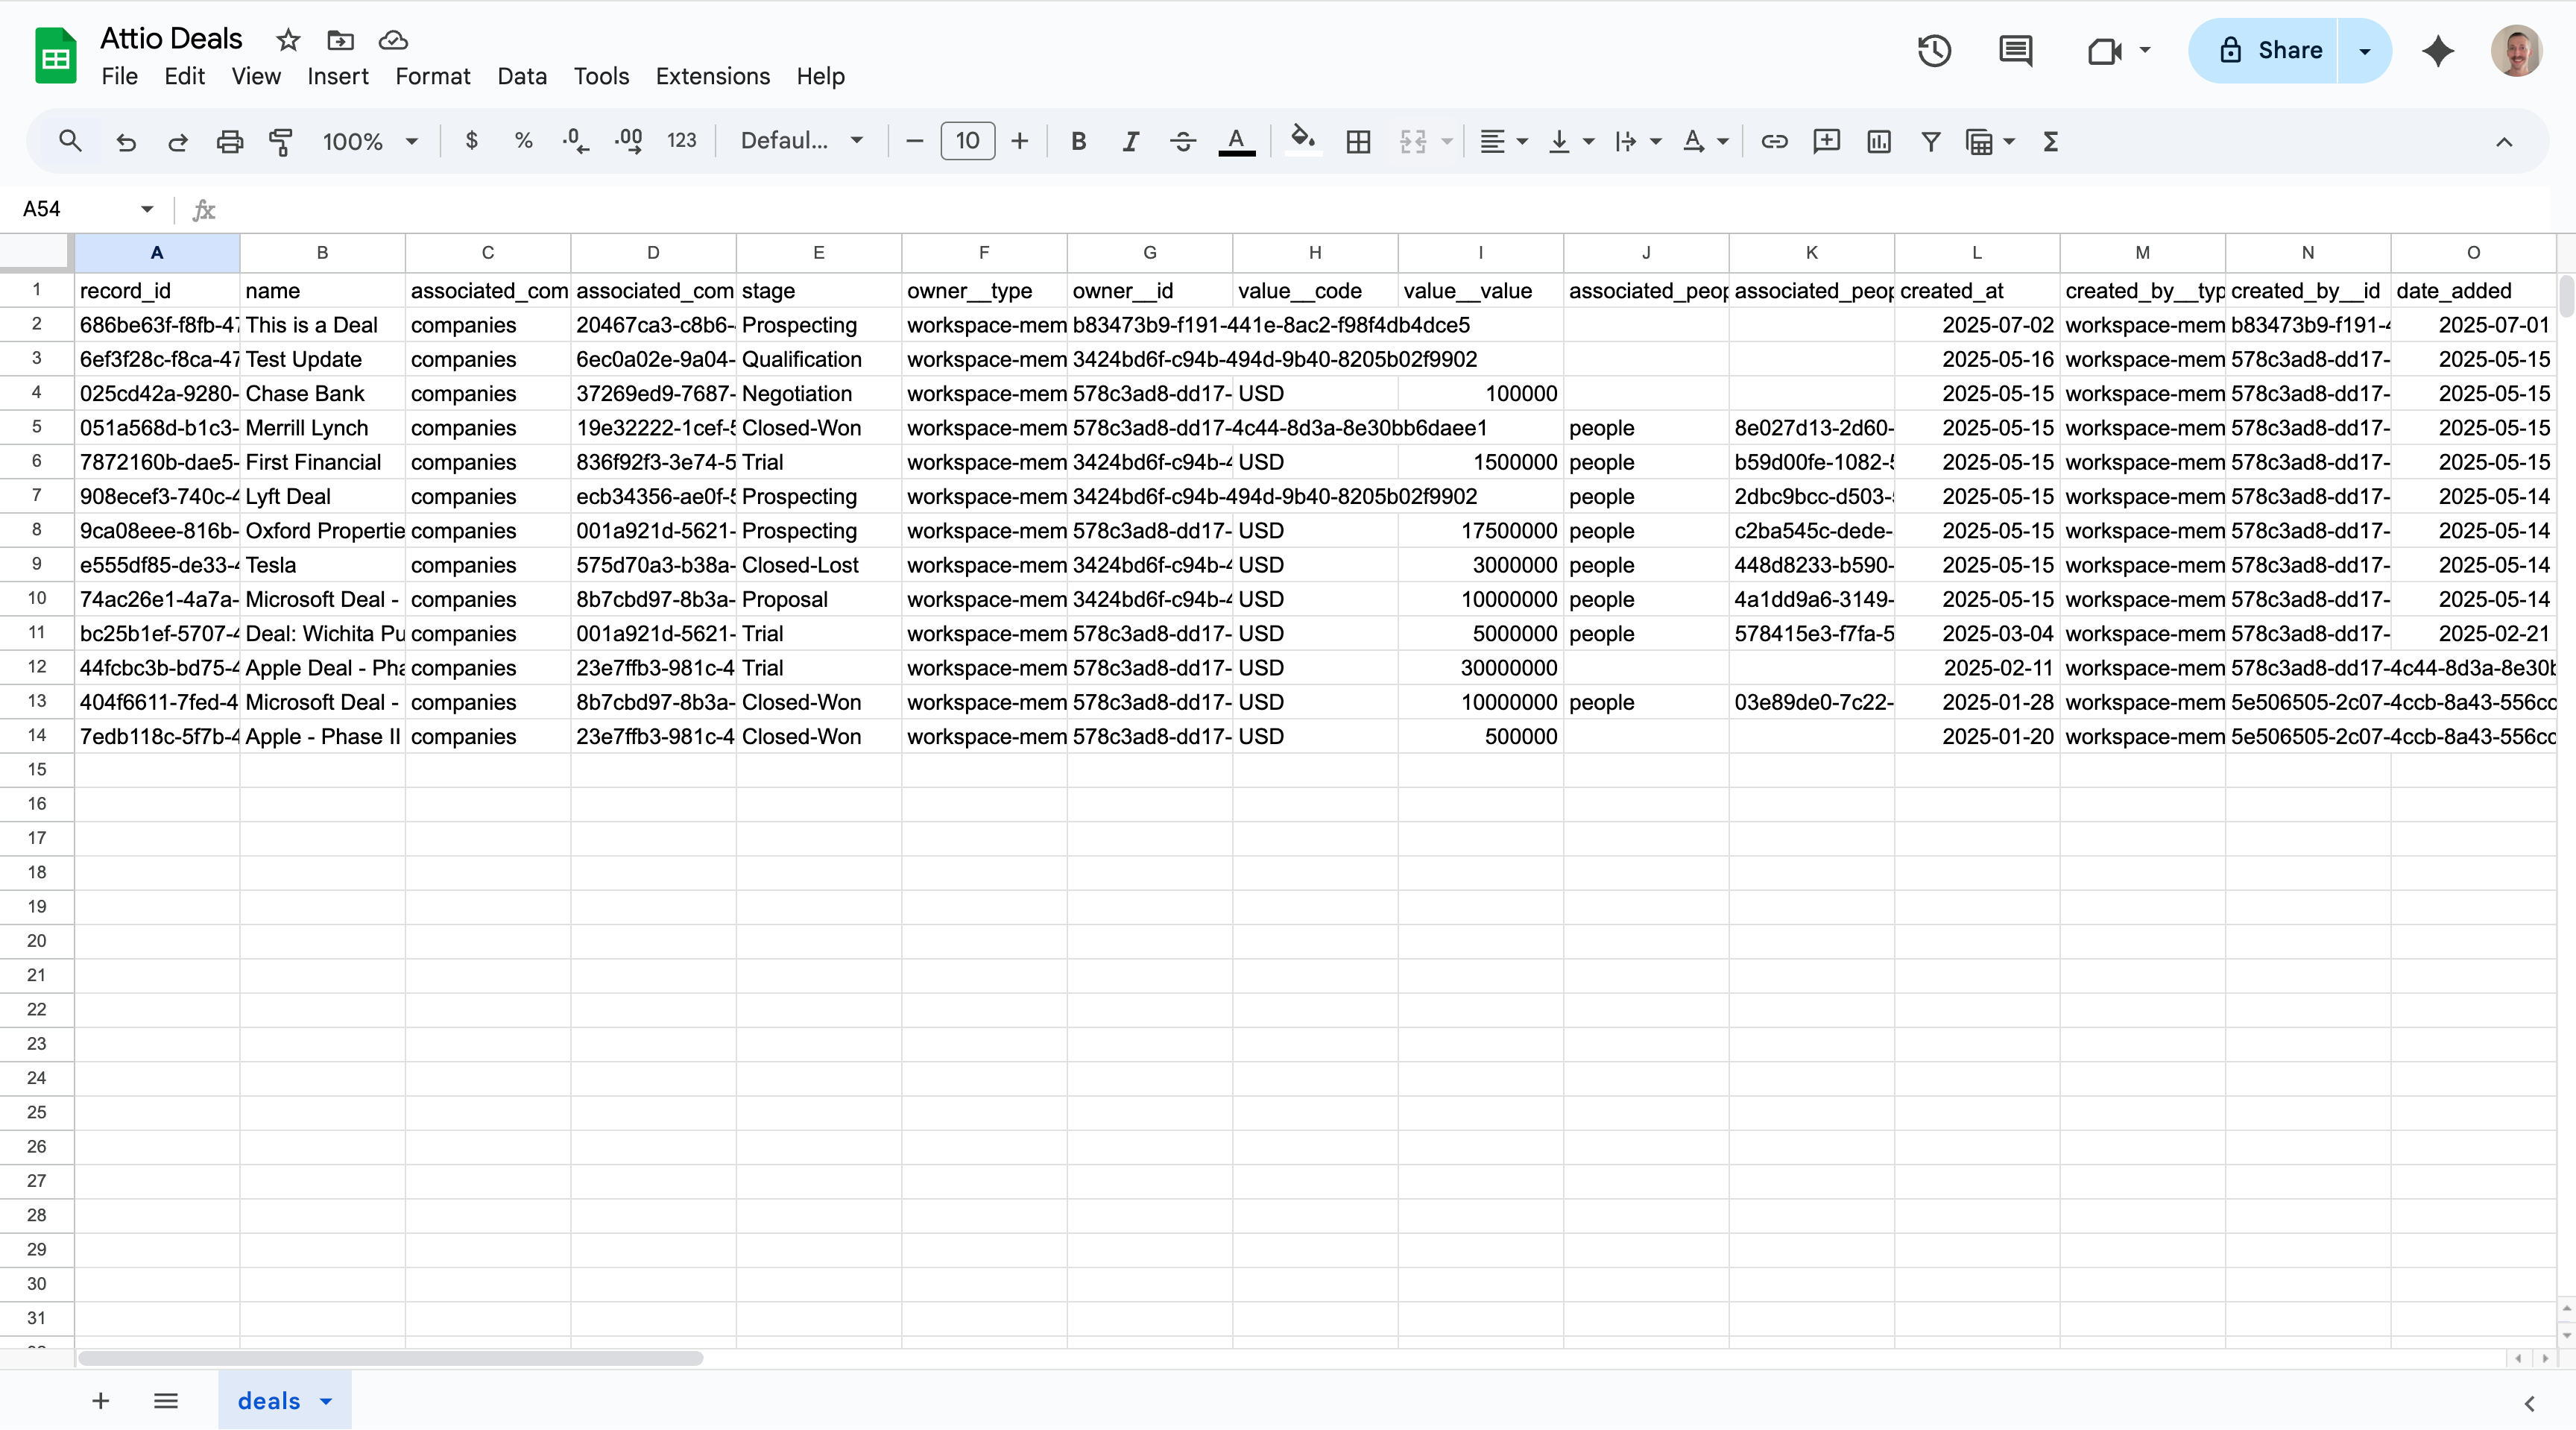Open the Extensions menu
The width and height of the screenshot is (2576, 1430).
[x=712, y=76]
